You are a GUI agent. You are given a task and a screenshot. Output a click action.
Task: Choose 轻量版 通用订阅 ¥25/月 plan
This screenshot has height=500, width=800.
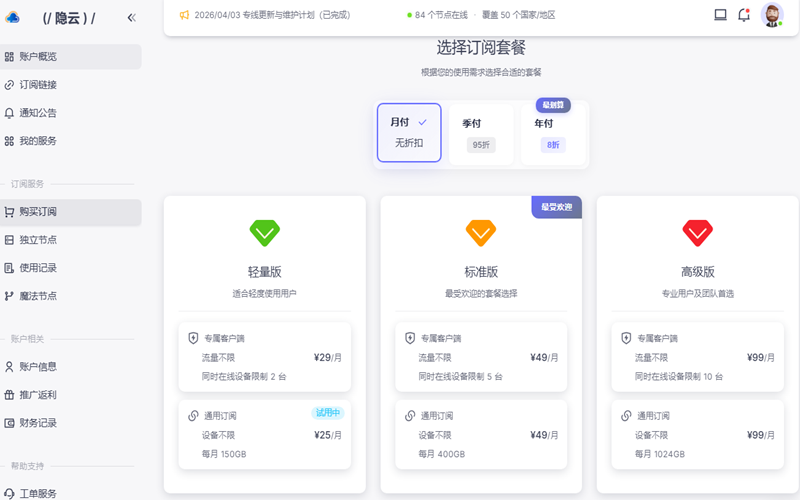coord(265,434)
